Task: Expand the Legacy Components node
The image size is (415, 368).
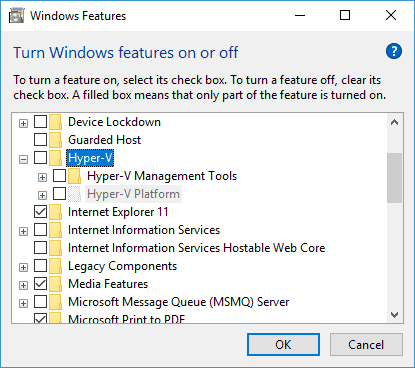Action: pos(23,268)
